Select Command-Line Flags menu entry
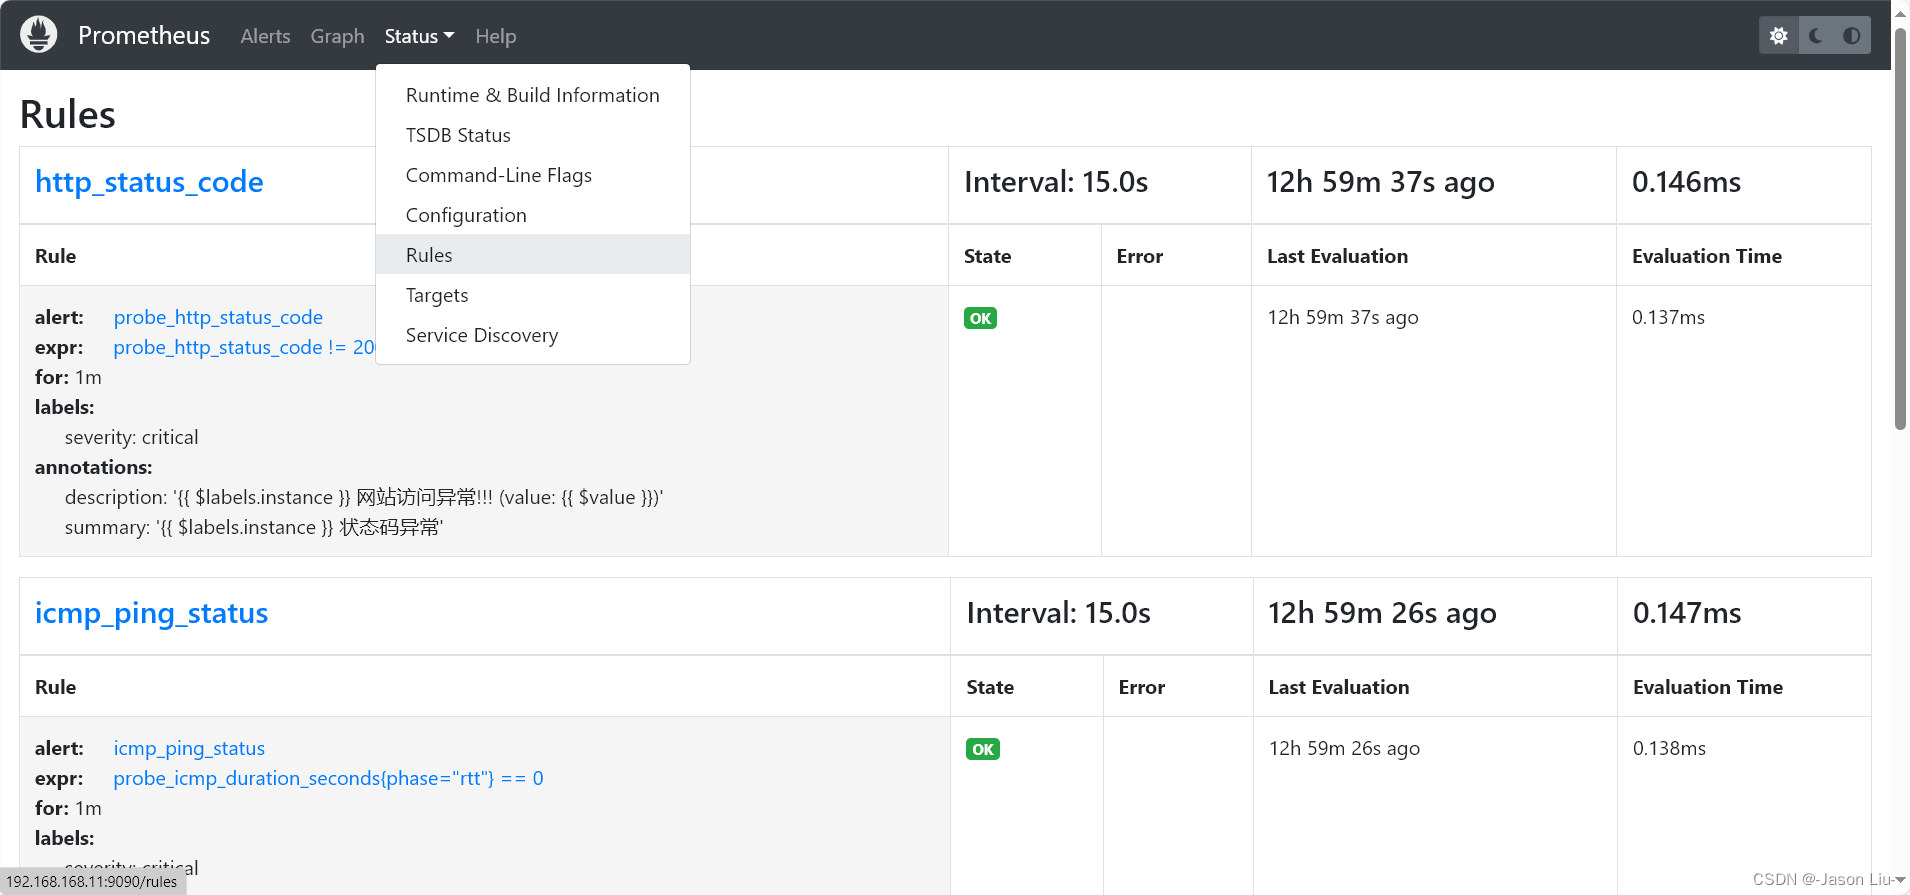 [x=533, y=175]
